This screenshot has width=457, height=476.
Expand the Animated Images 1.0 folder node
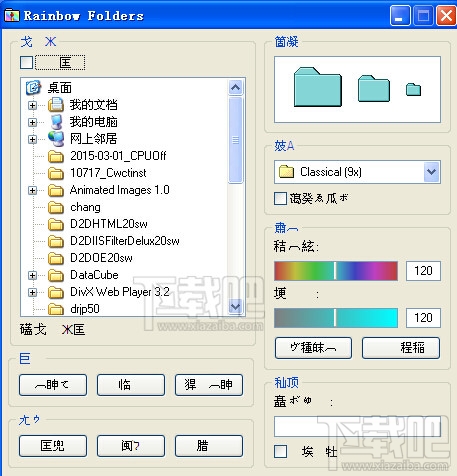click(x=32, y=190)
